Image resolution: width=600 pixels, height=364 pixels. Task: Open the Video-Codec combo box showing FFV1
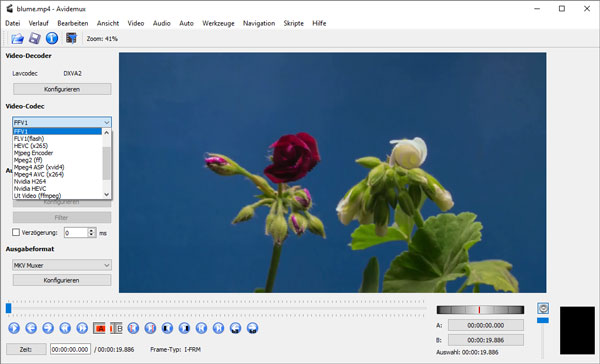(62, 122)
